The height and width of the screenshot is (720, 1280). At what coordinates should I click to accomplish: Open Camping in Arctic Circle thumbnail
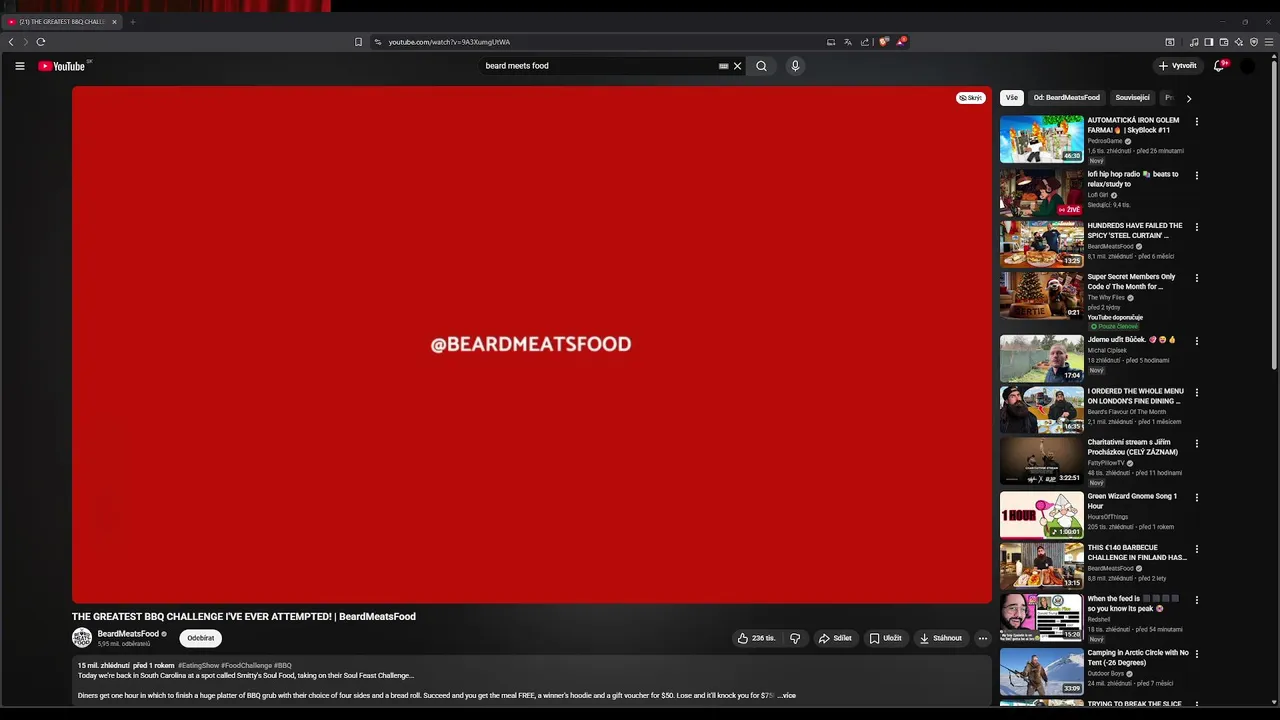tap(1041, 672)
